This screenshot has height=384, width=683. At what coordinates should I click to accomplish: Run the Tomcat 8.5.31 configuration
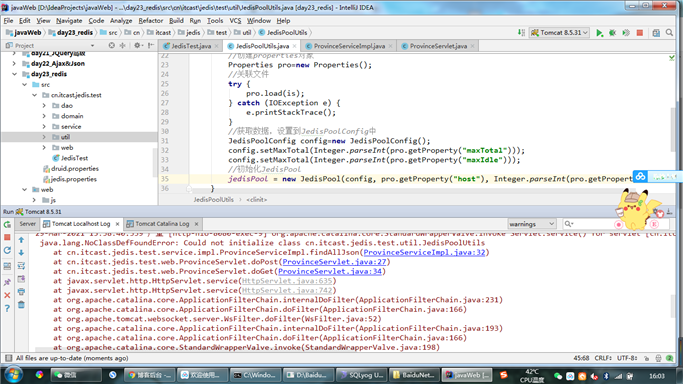click(599, 33)
